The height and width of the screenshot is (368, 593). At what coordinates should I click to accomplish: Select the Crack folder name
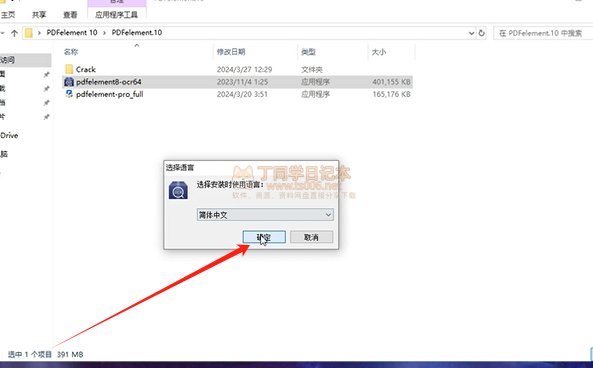(x=86, y=70)
